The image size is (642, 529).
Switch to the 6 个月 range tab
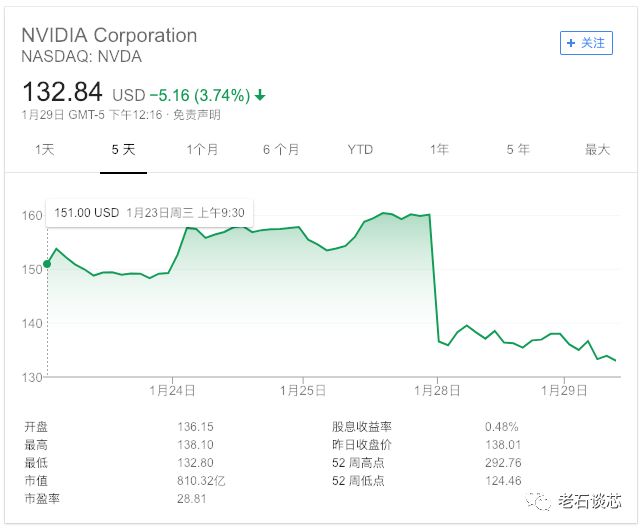point(281,149)
